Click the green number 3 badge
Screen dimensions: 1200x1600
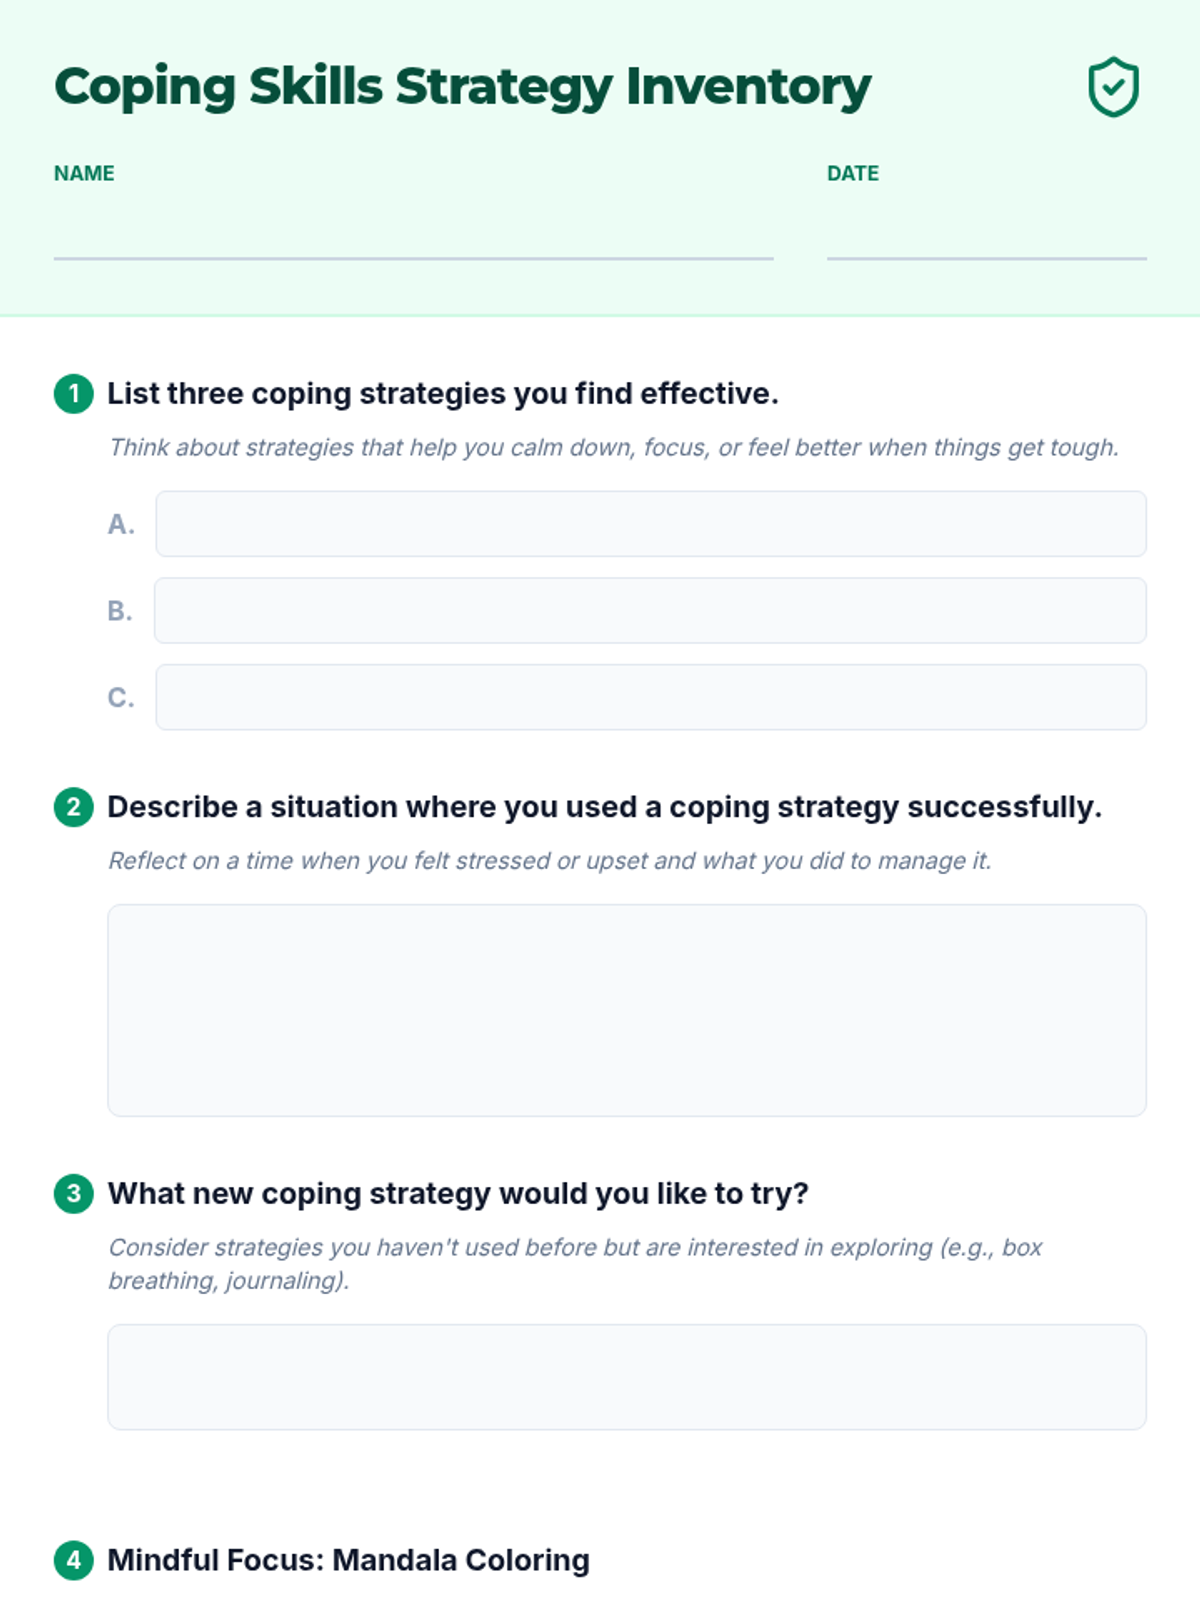coord(73,1193)
